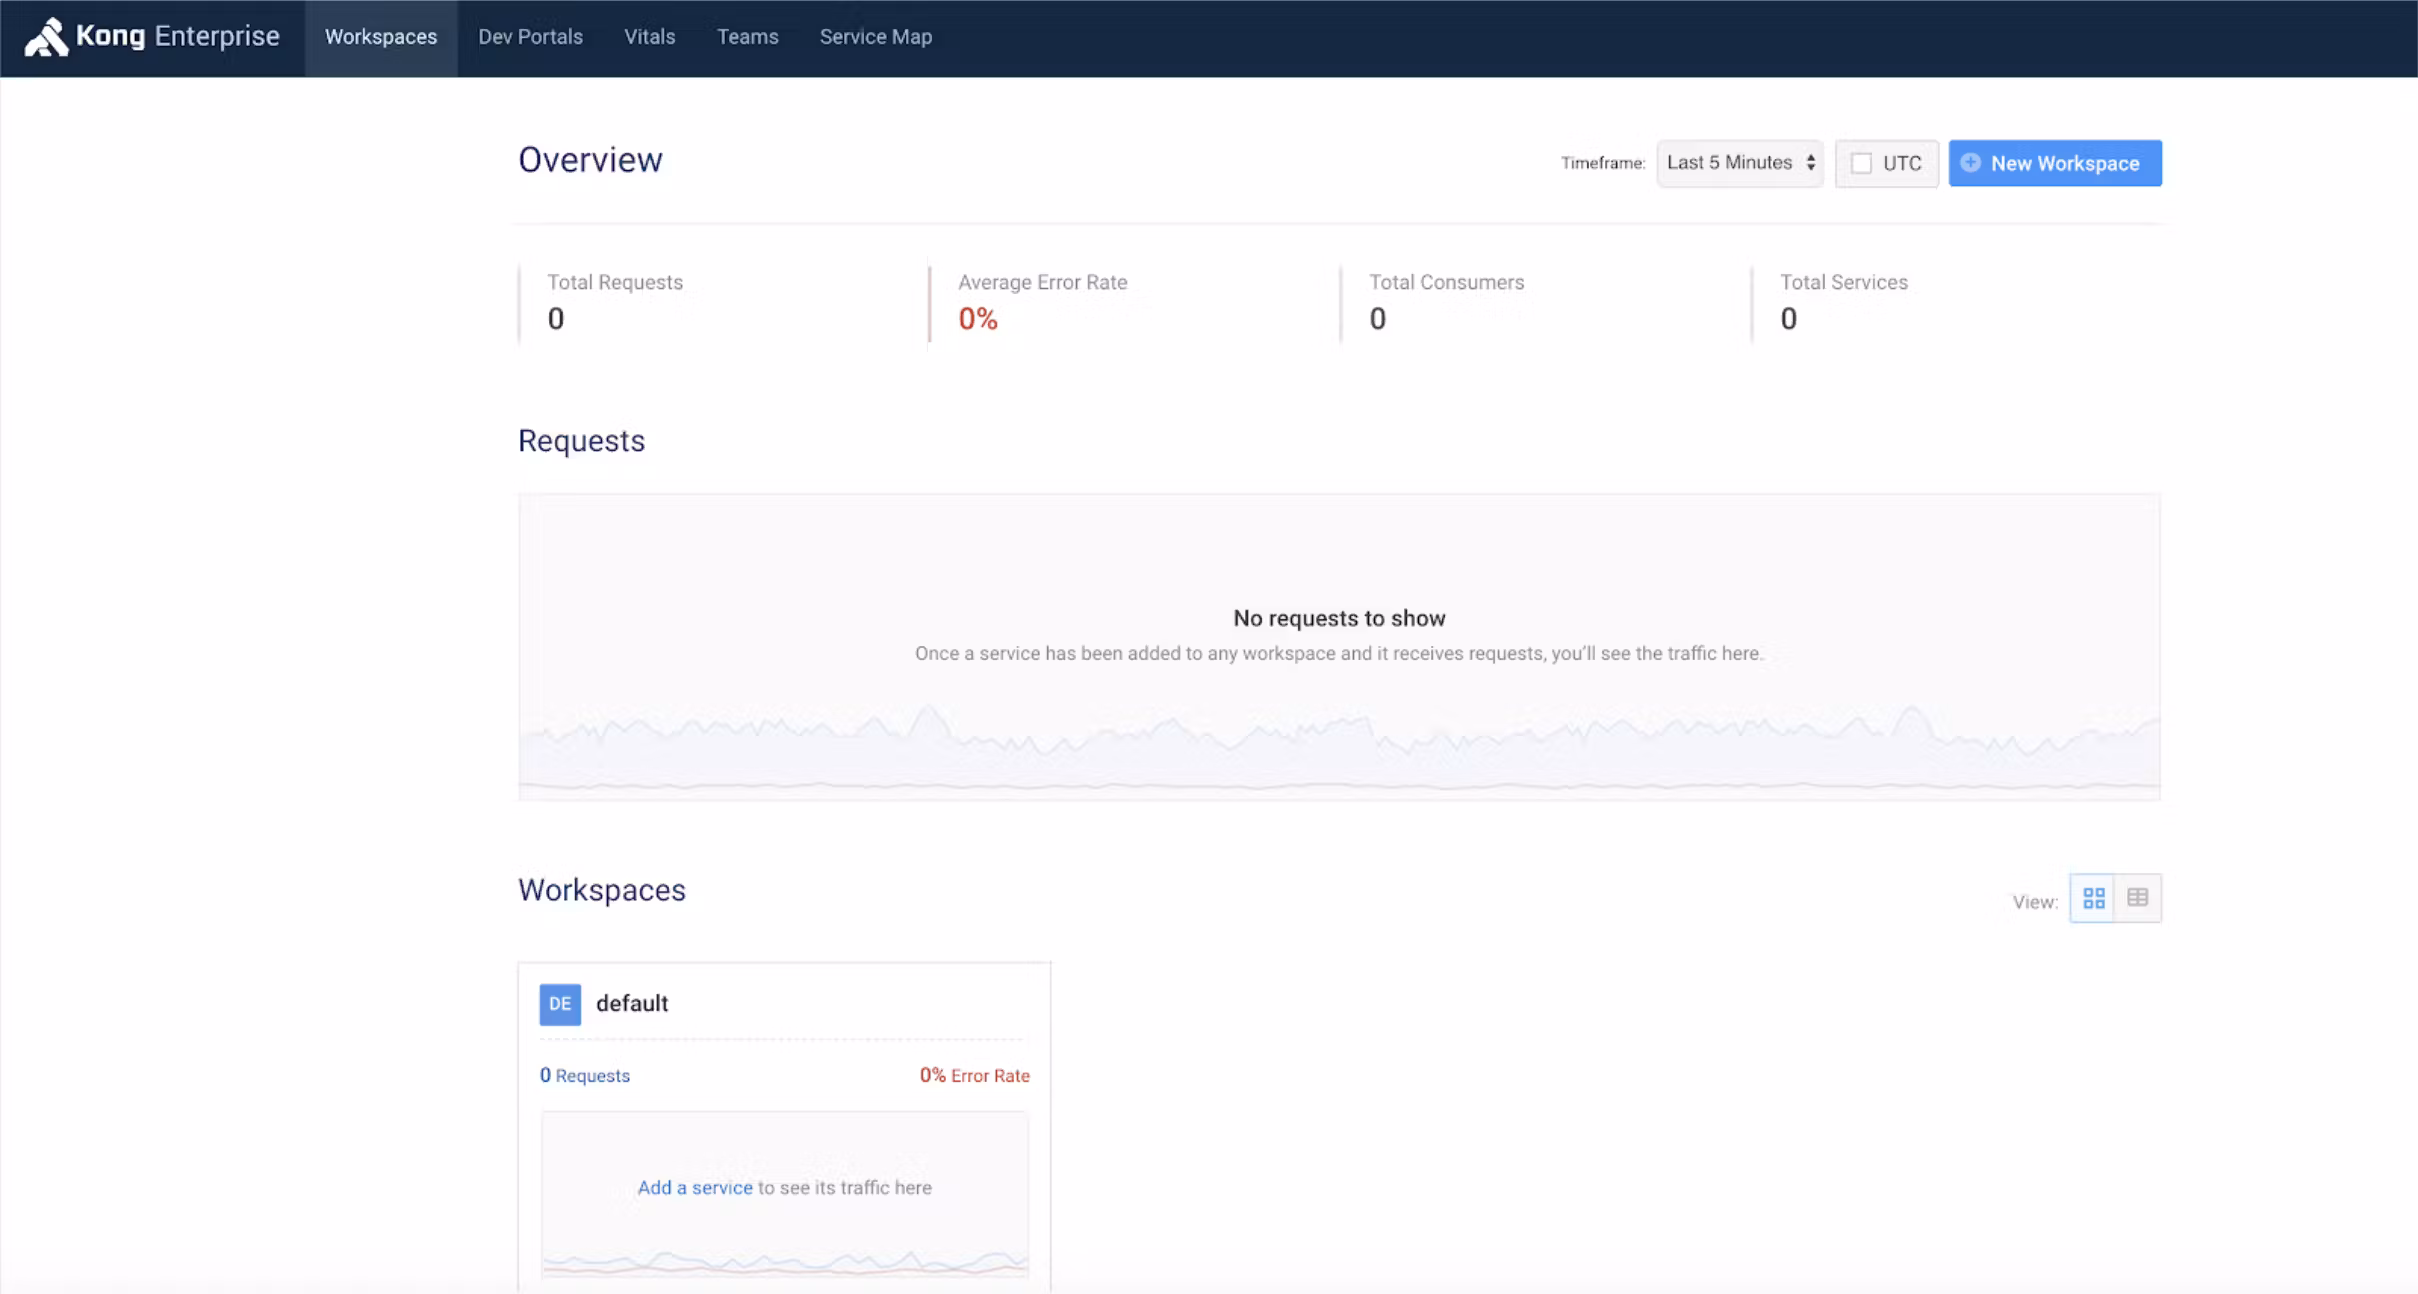Click the Kong Enterprise brand text

178,36
